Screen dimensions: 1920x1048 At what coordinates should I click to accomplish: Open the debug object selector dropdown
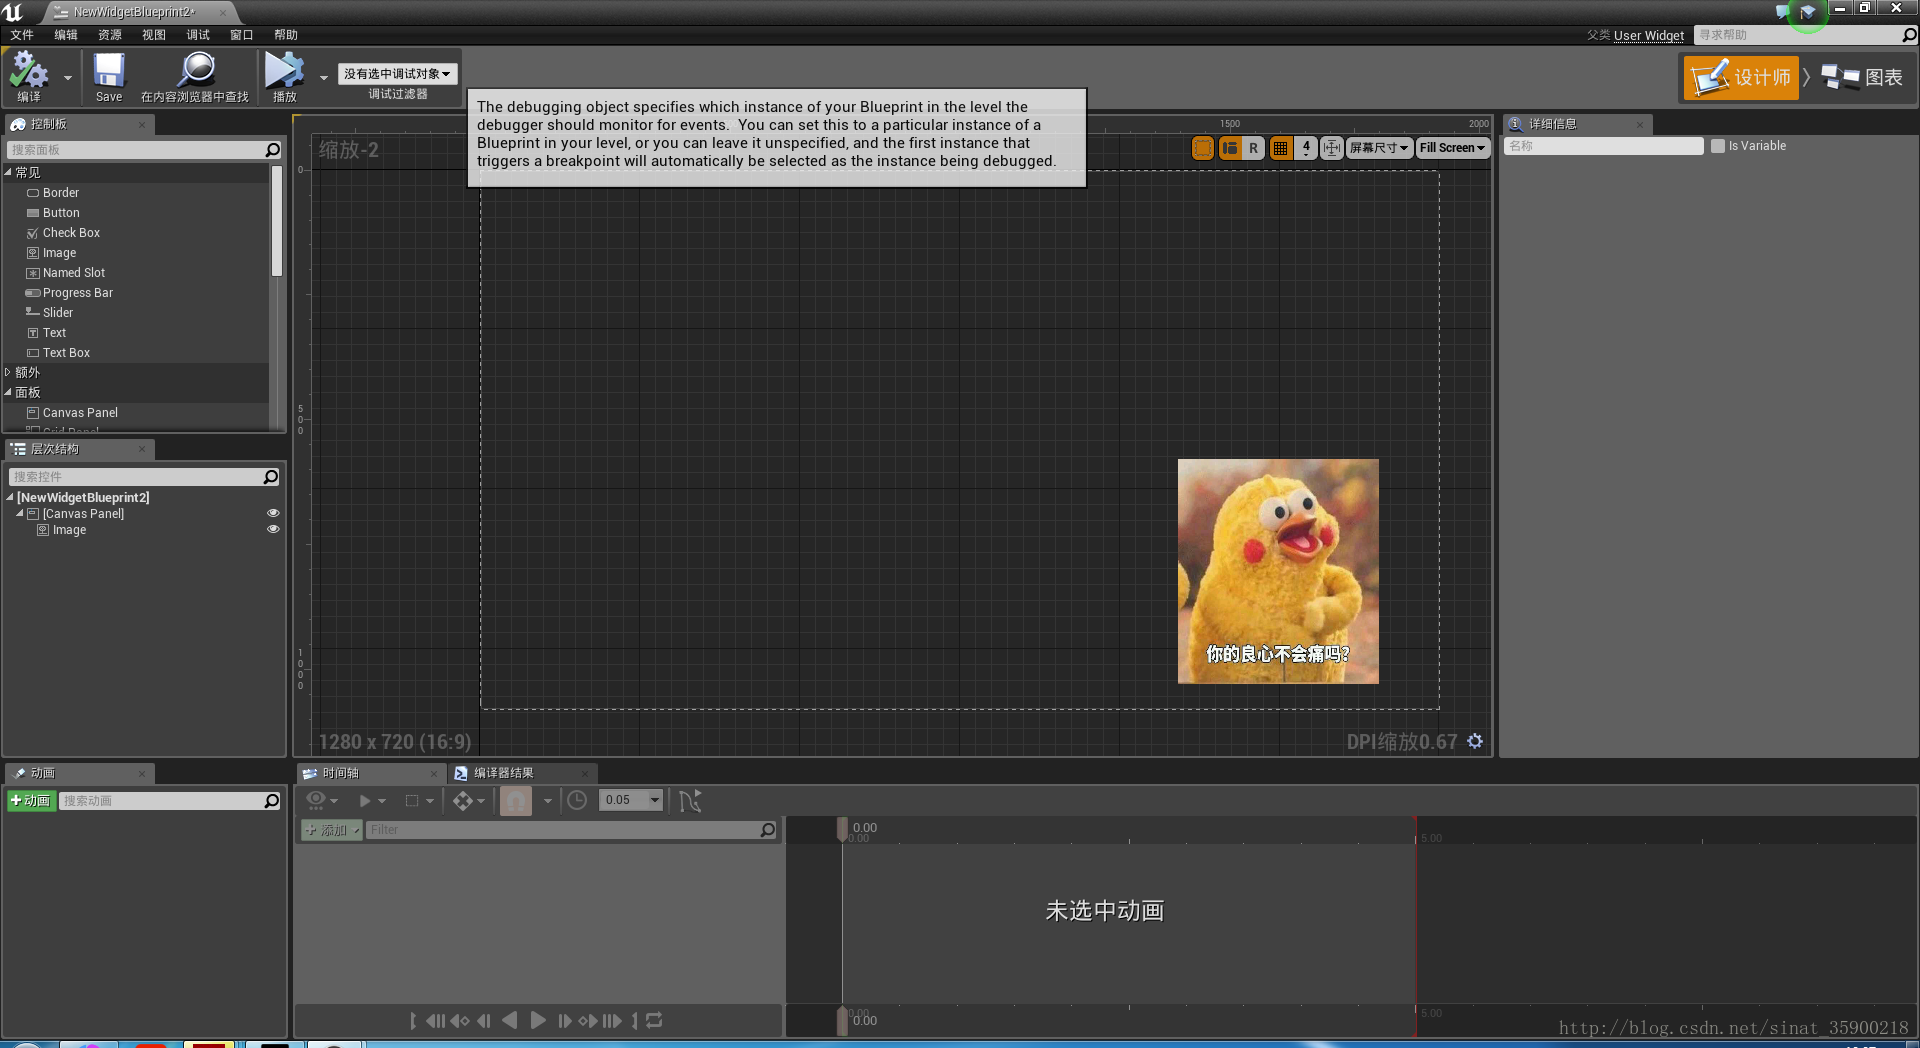click(397, 74)
